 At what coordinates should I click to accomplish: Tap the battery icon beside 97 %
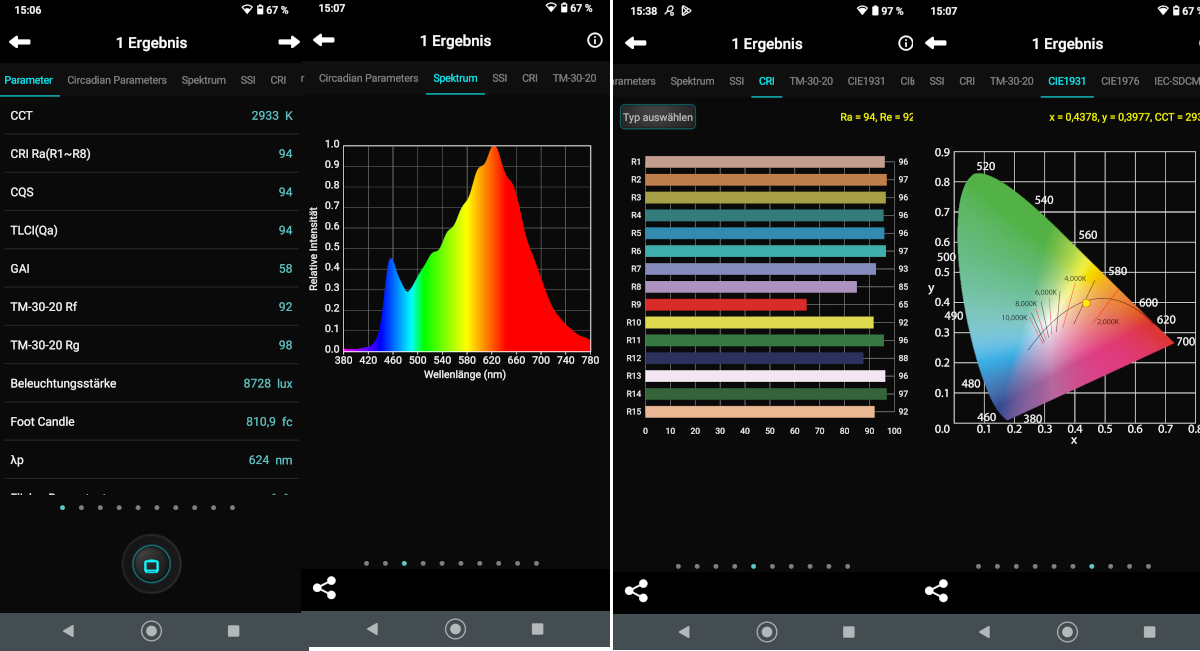875,10
